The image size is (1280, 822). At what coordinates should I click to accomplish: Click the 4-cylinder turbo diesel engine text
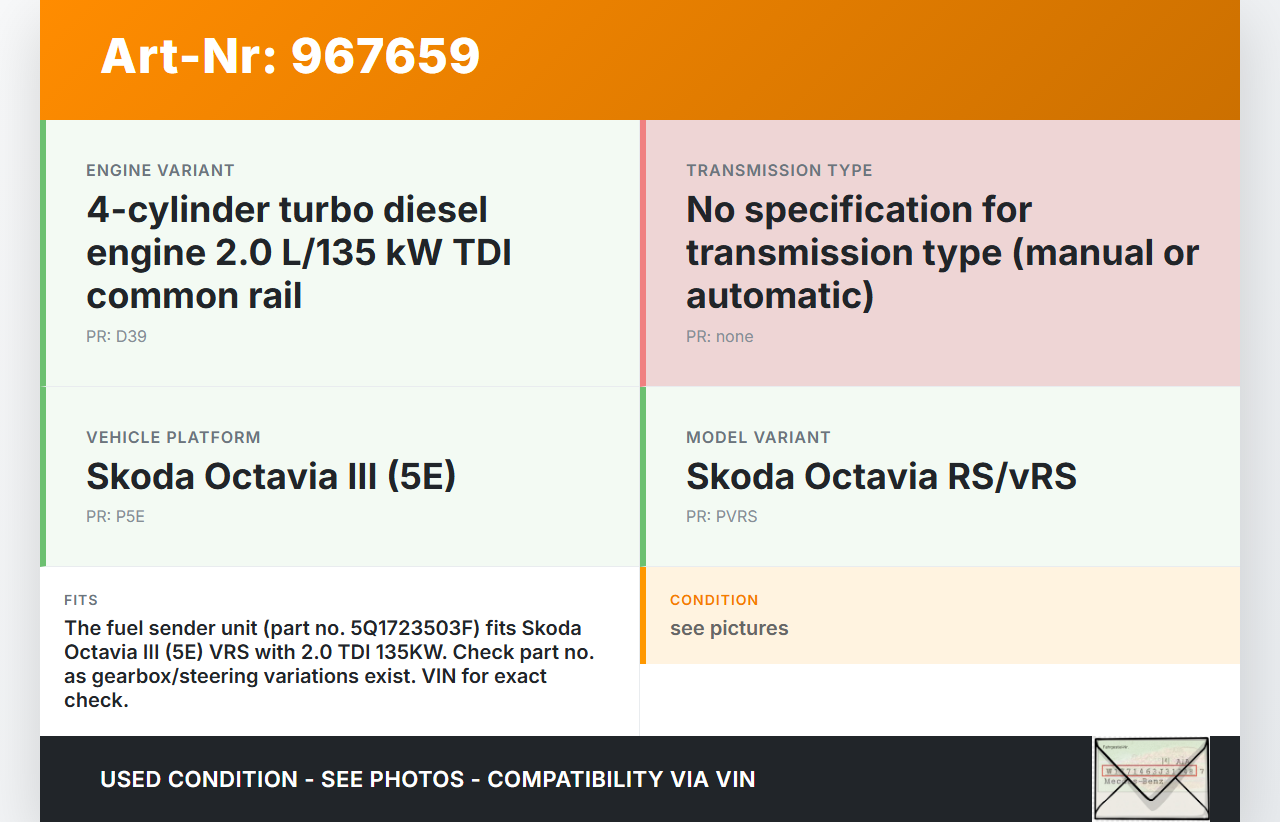coord(299,252)
